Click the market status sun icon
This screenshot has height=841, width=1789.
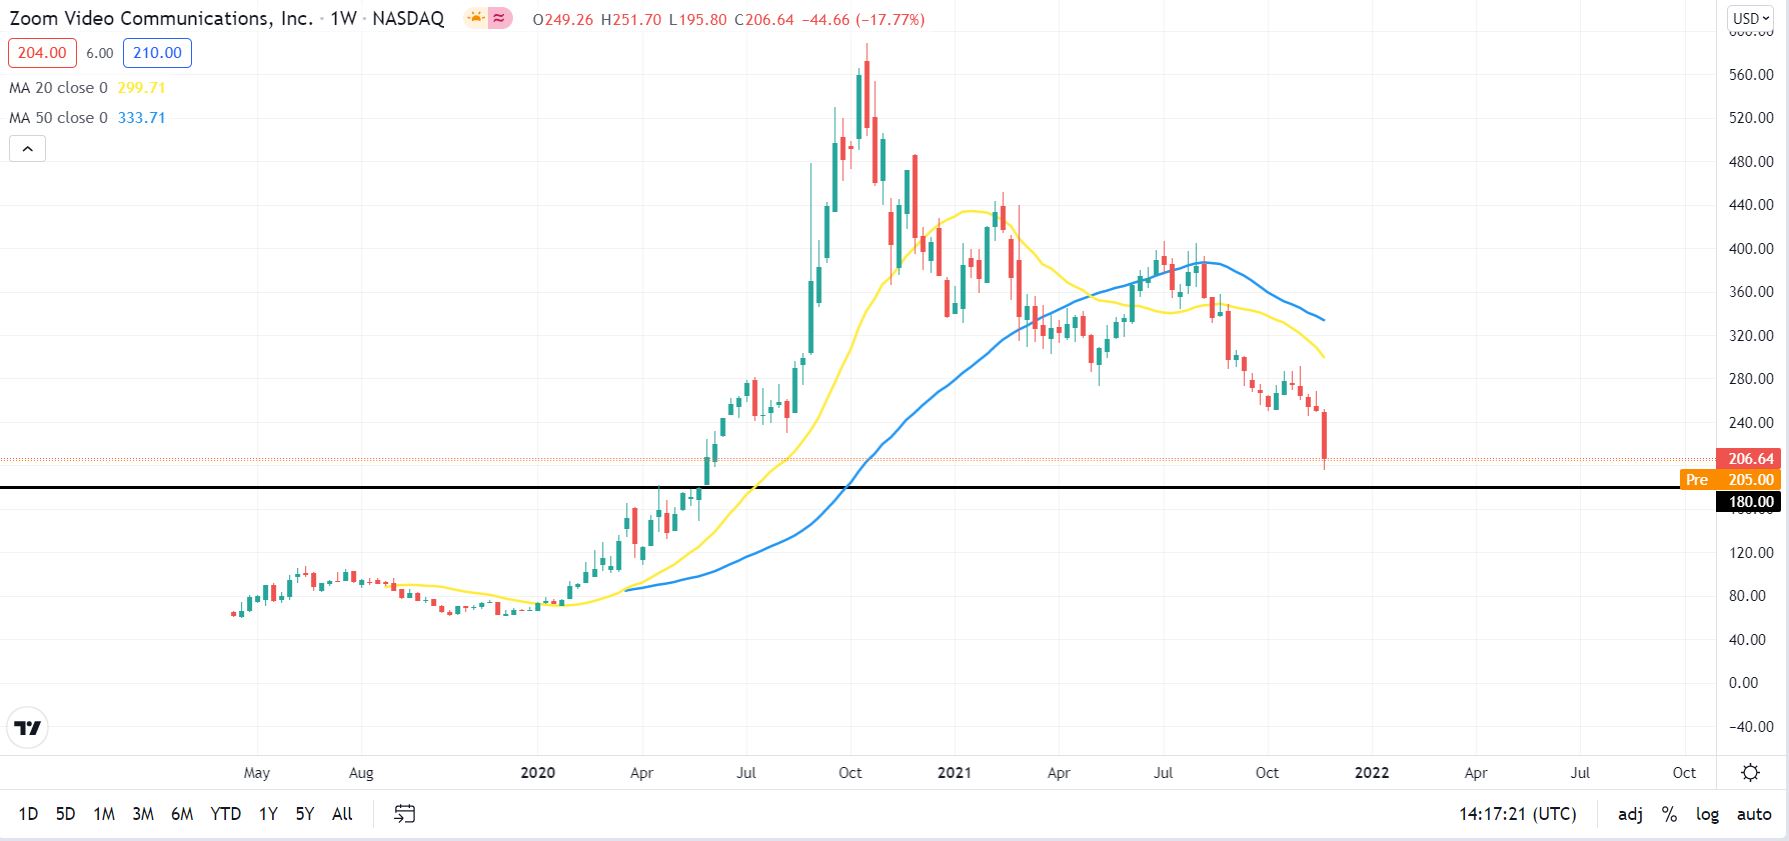(x=476, y=19)
